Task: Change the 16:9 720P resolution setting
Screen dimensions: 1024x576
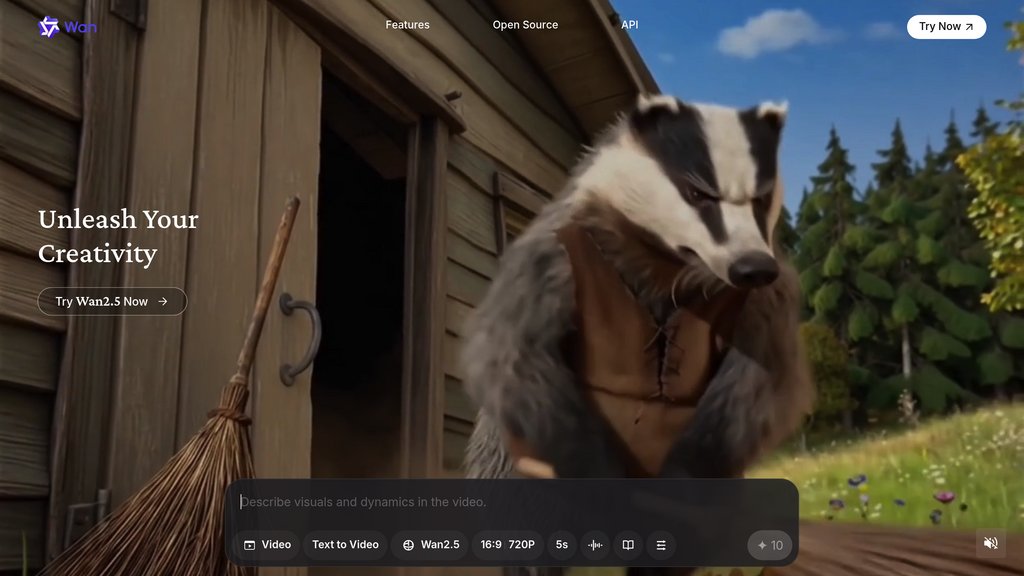Action: click(507, 545)
